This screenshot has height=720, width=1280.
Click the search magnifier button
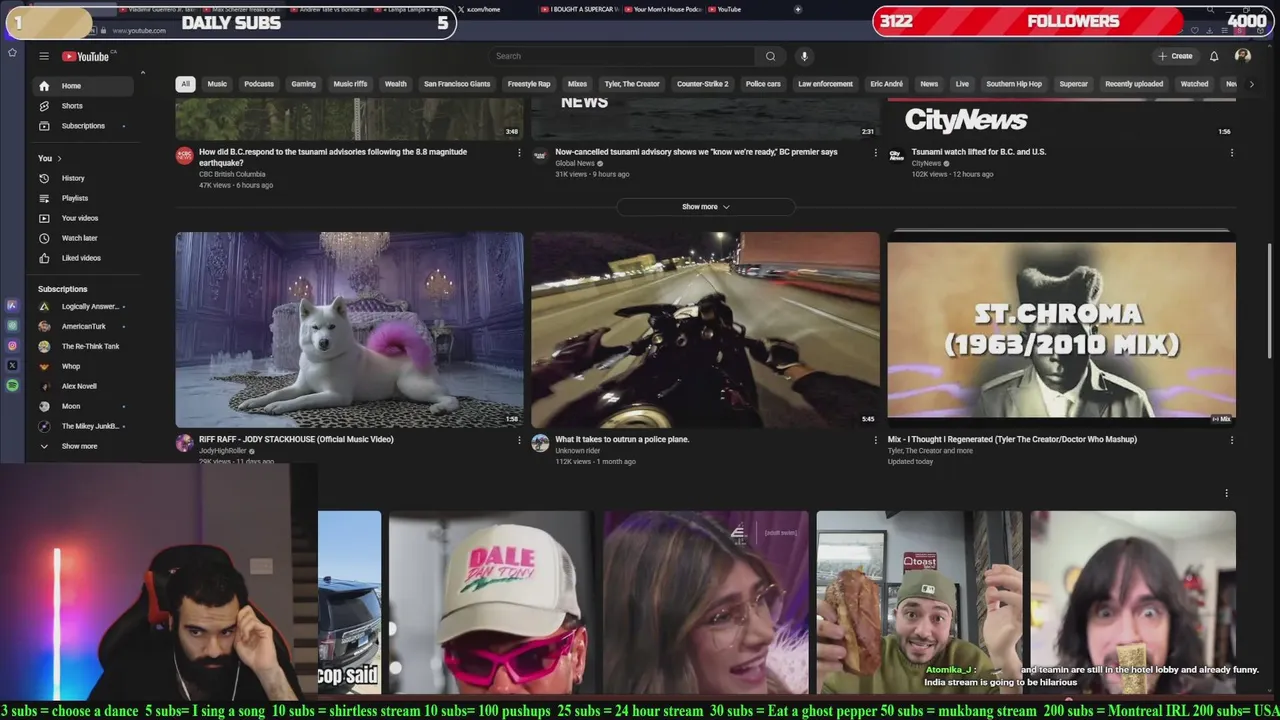pos(770,56)
